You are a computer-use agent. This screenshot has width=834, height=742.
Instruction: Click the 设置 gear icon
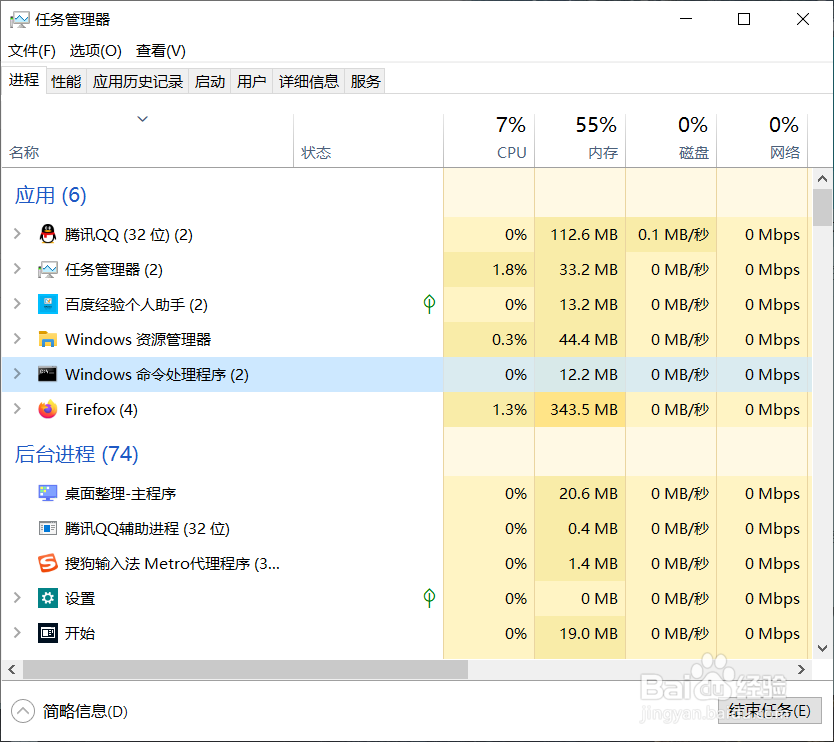coord(48,598)
